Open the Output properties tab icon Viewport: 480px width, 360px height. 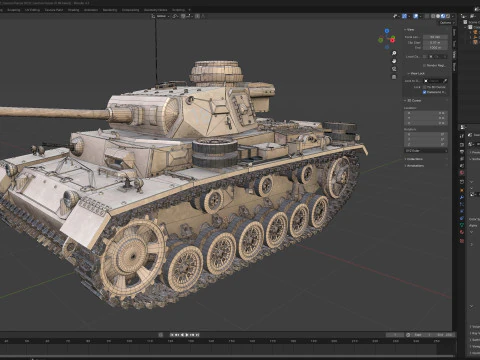pos(462,152)
